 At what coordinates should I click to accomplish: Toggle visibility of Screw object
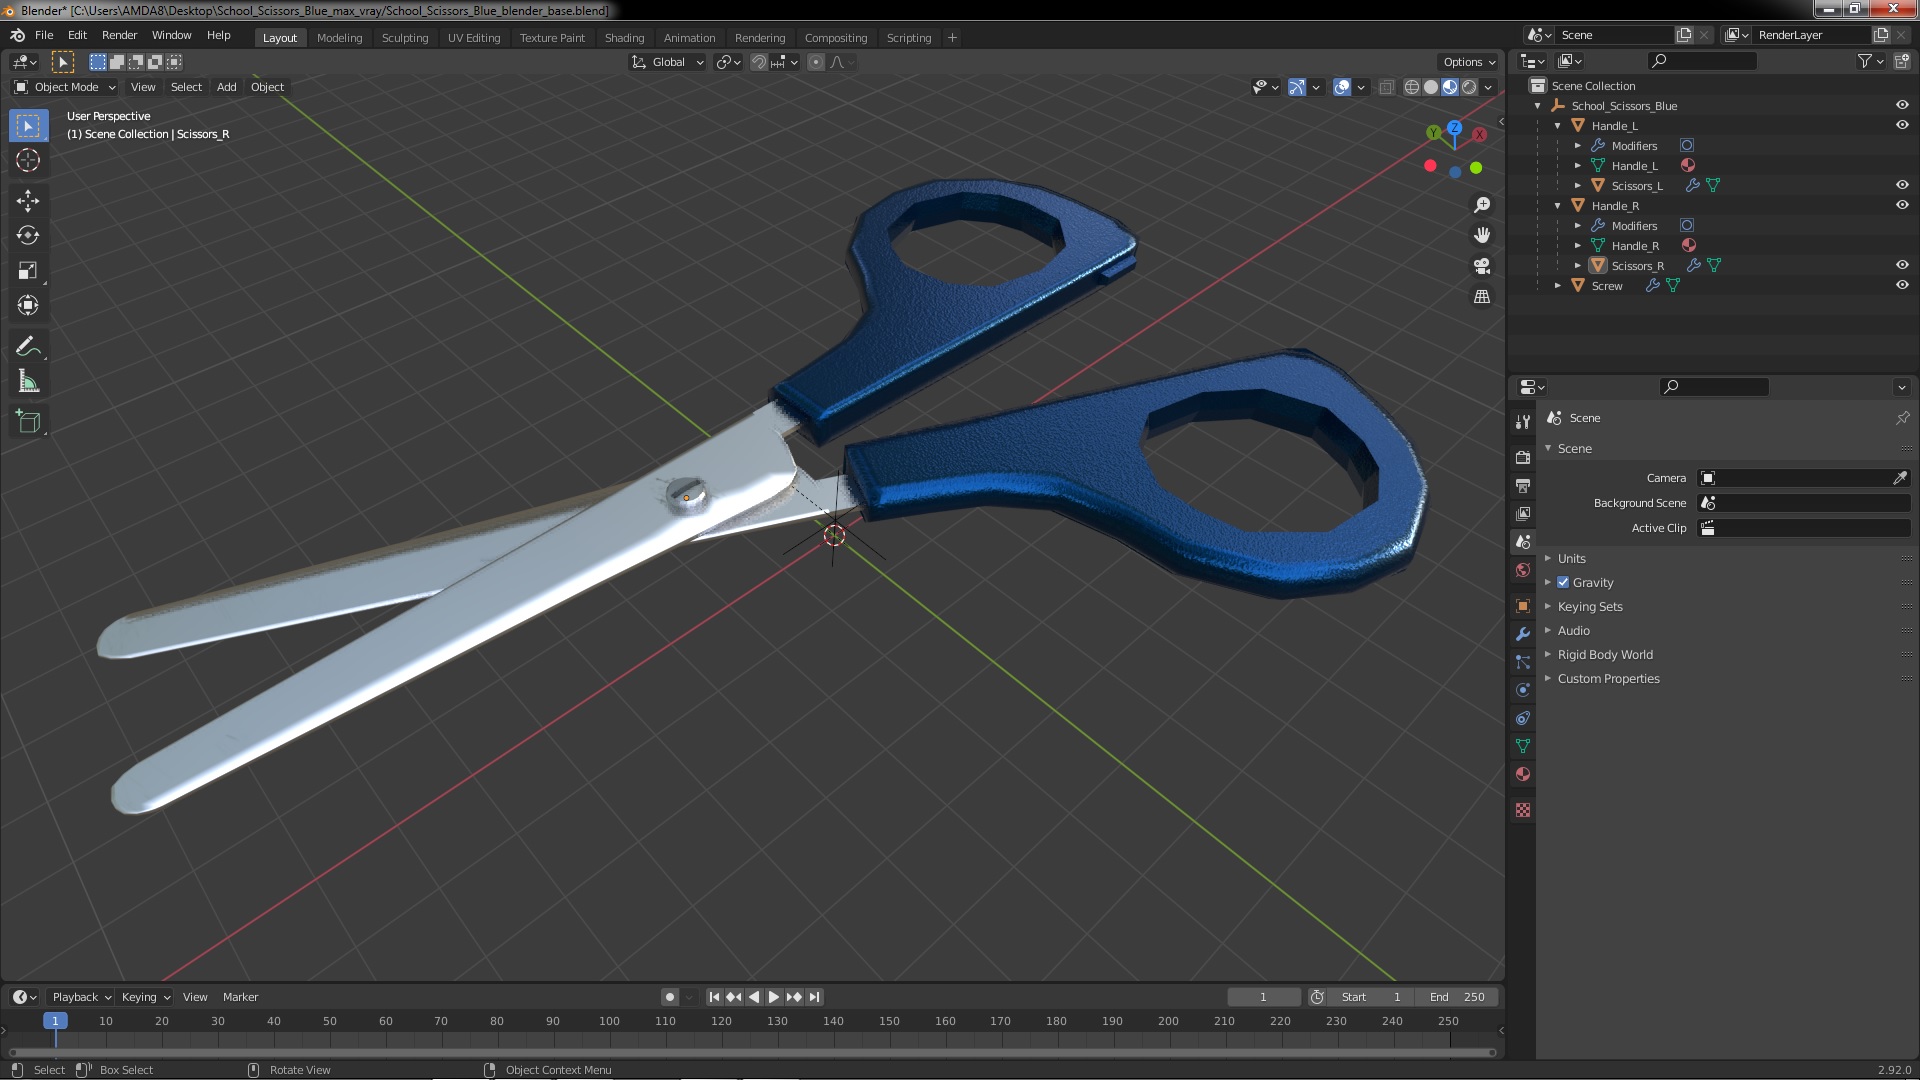point(1902,285)
